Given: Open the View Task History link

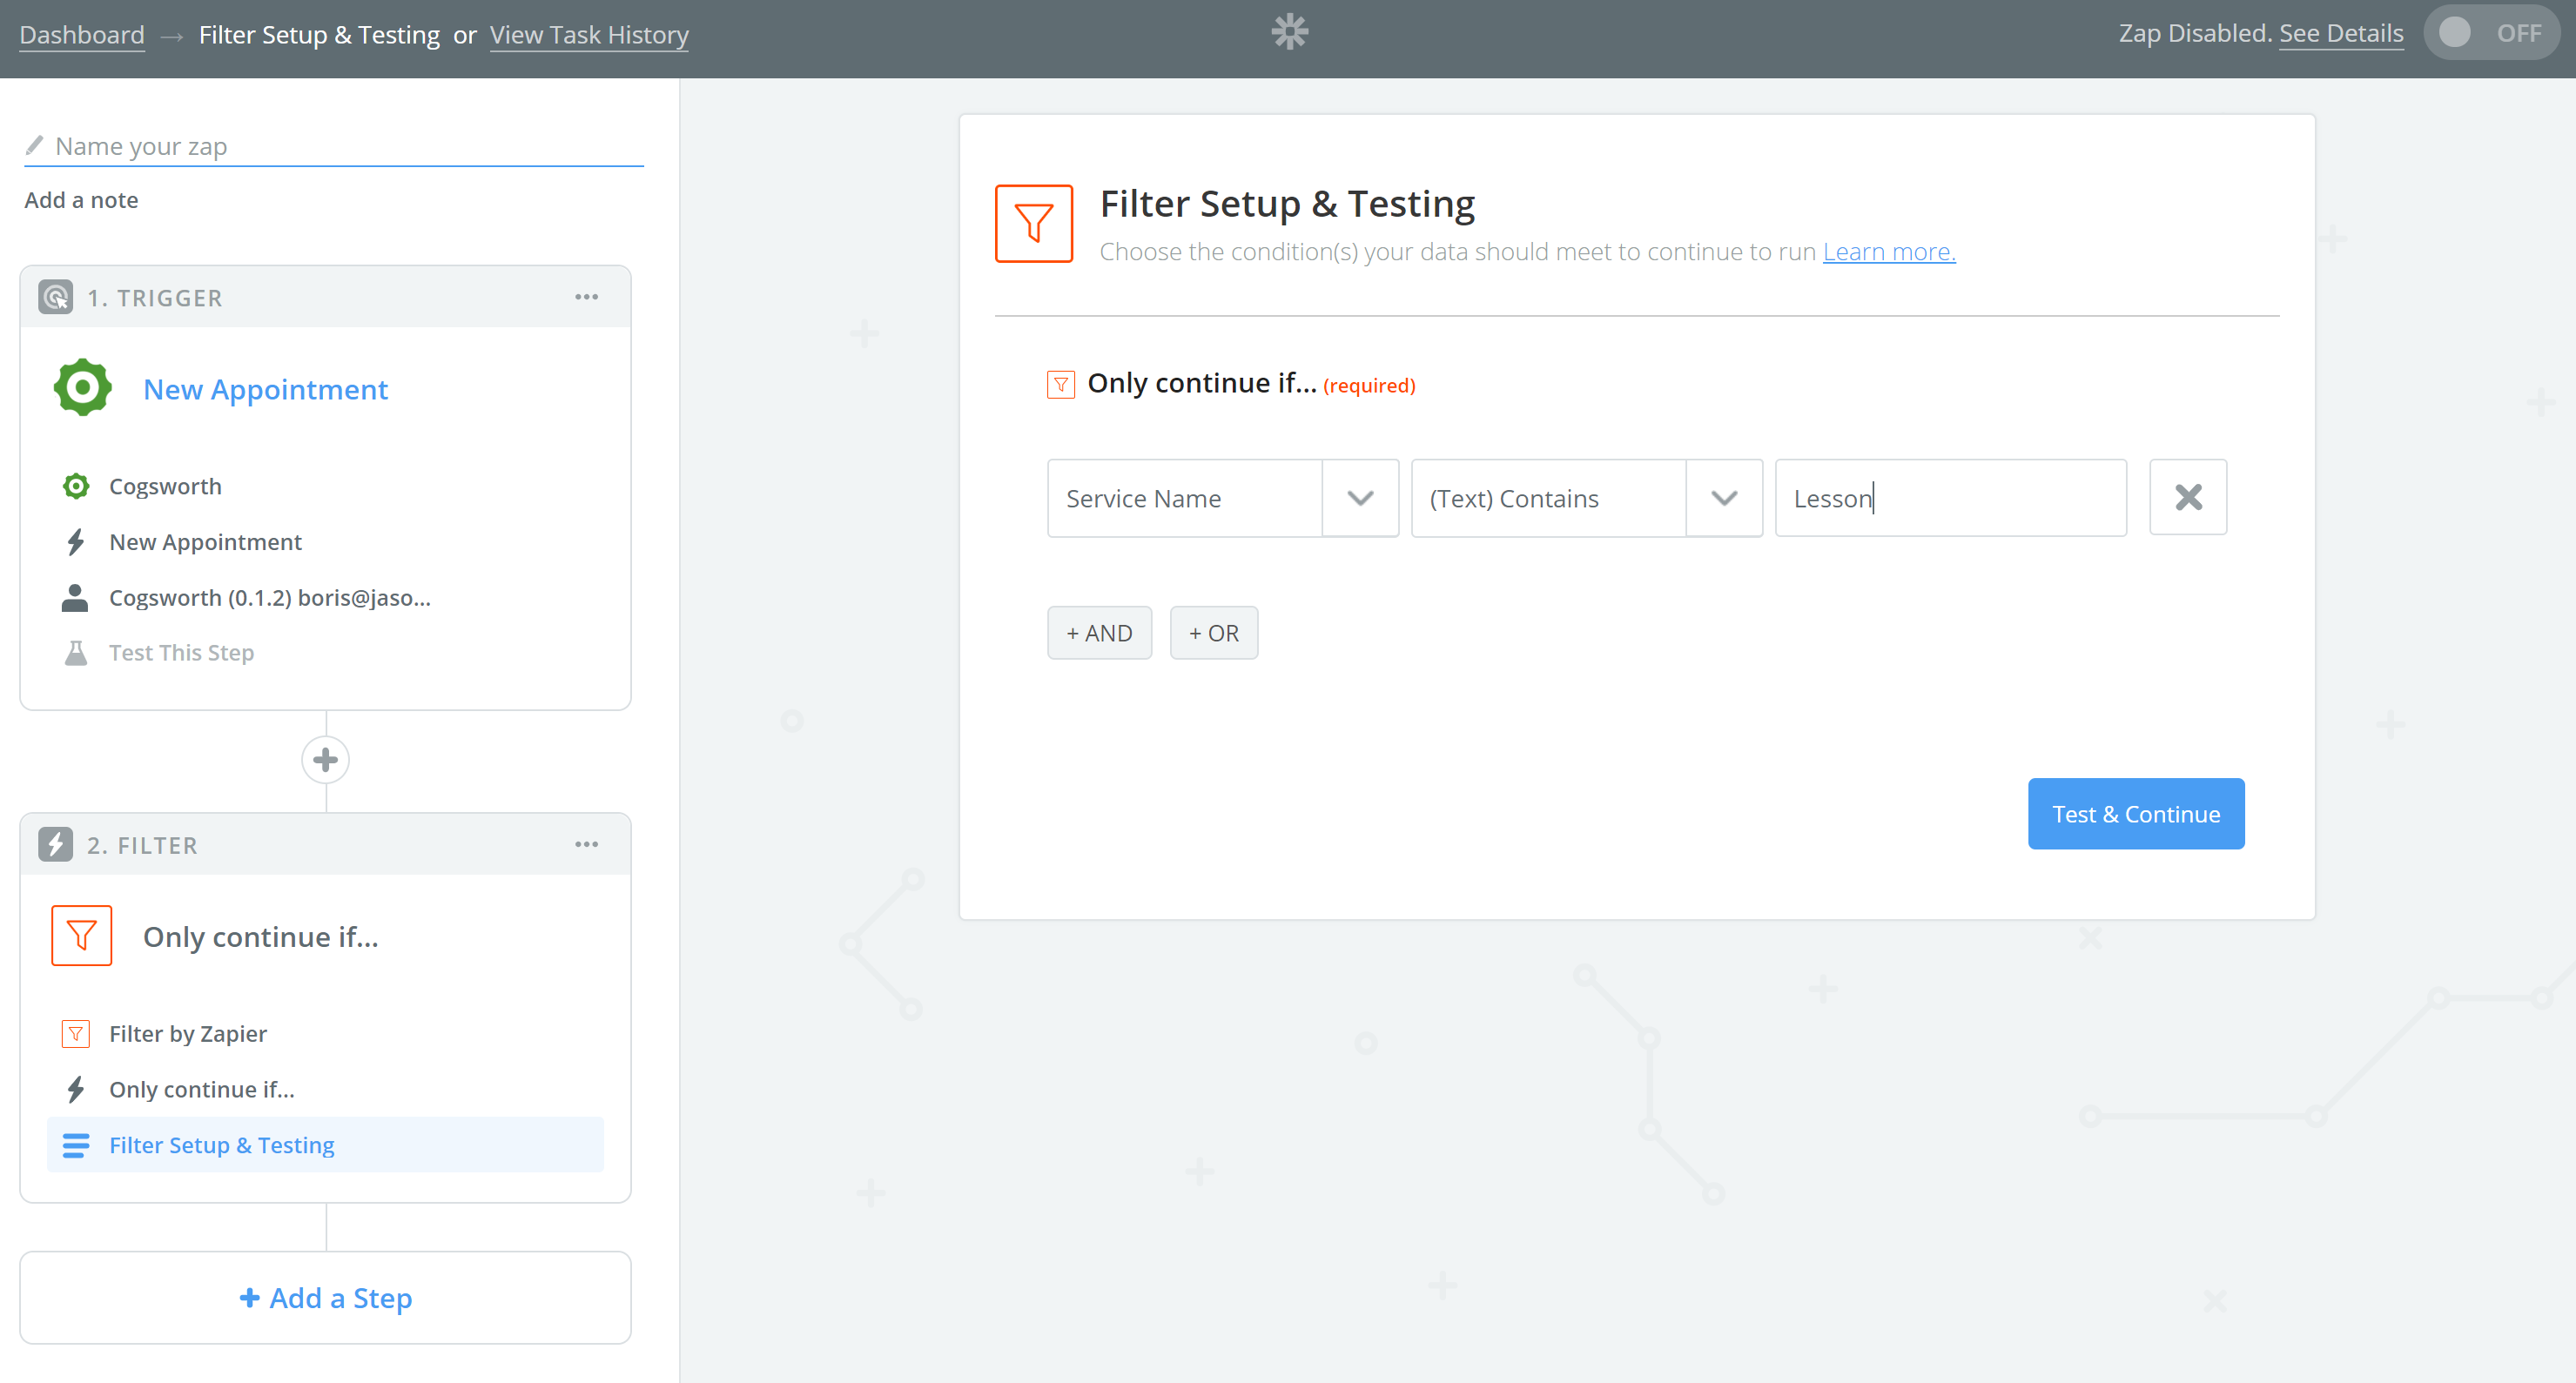Looking at the screenshot, I should point(589,35).
